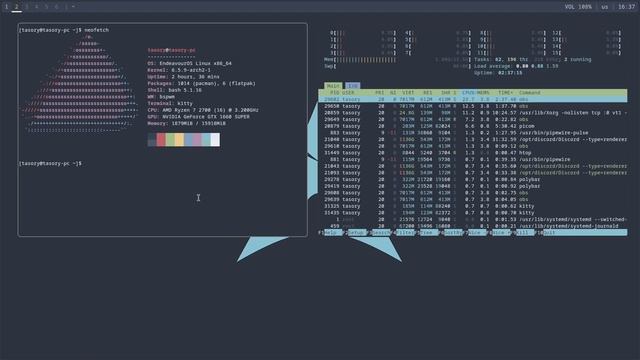Click the Load average text in htop

[x=516, y=66]
